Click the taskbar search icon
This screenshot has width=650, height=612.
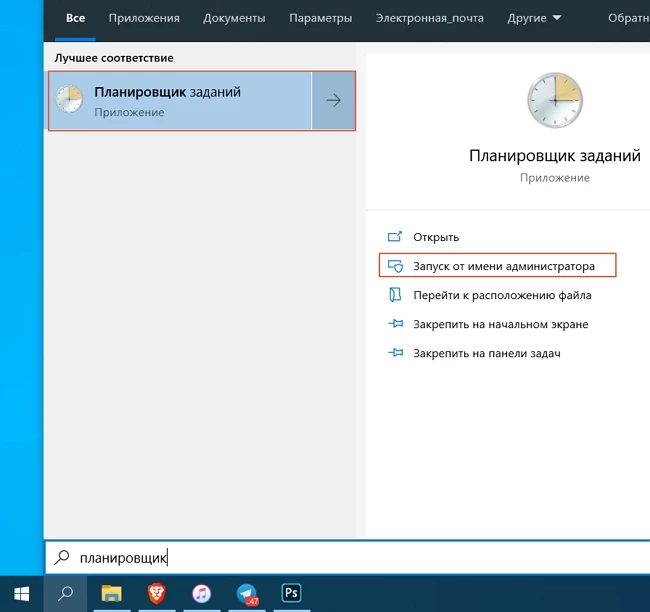[x=65, y=594]
